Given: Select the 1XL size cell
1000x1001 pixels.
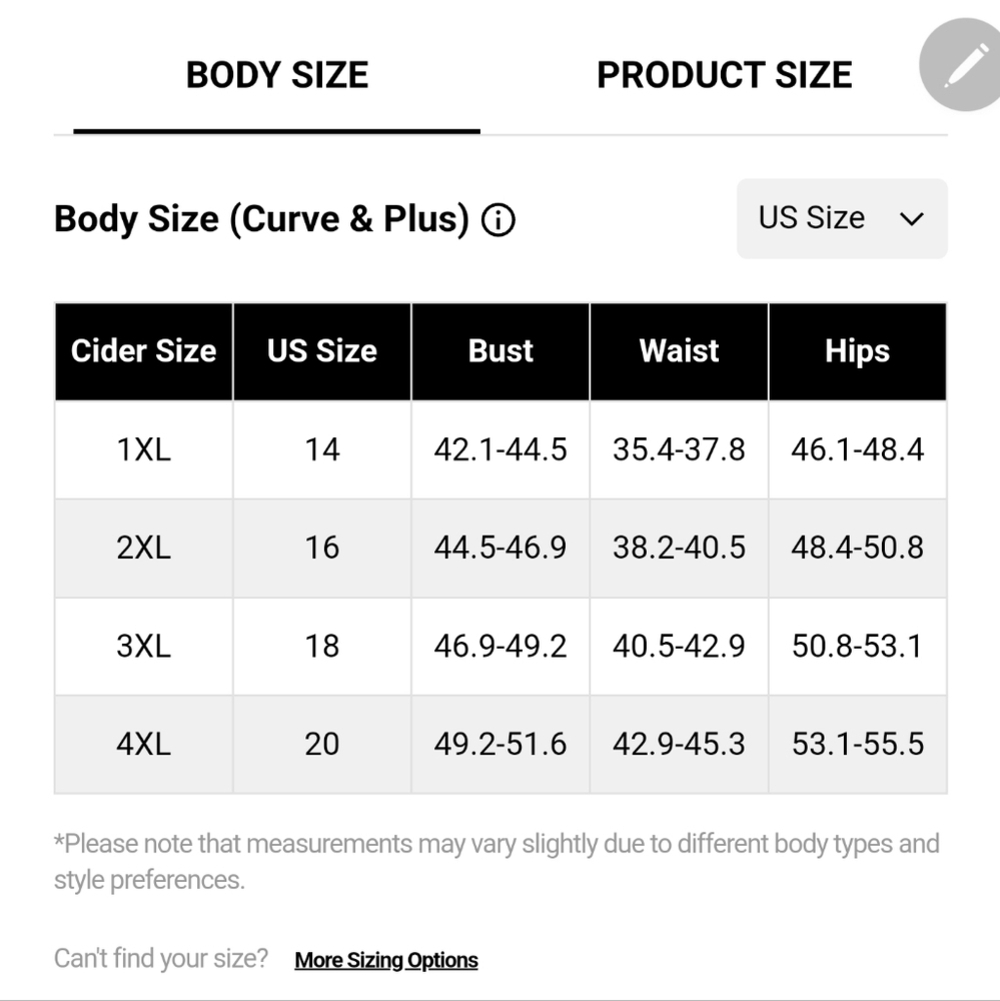Looking at the screenshot, I should click(x=144, y=449).
